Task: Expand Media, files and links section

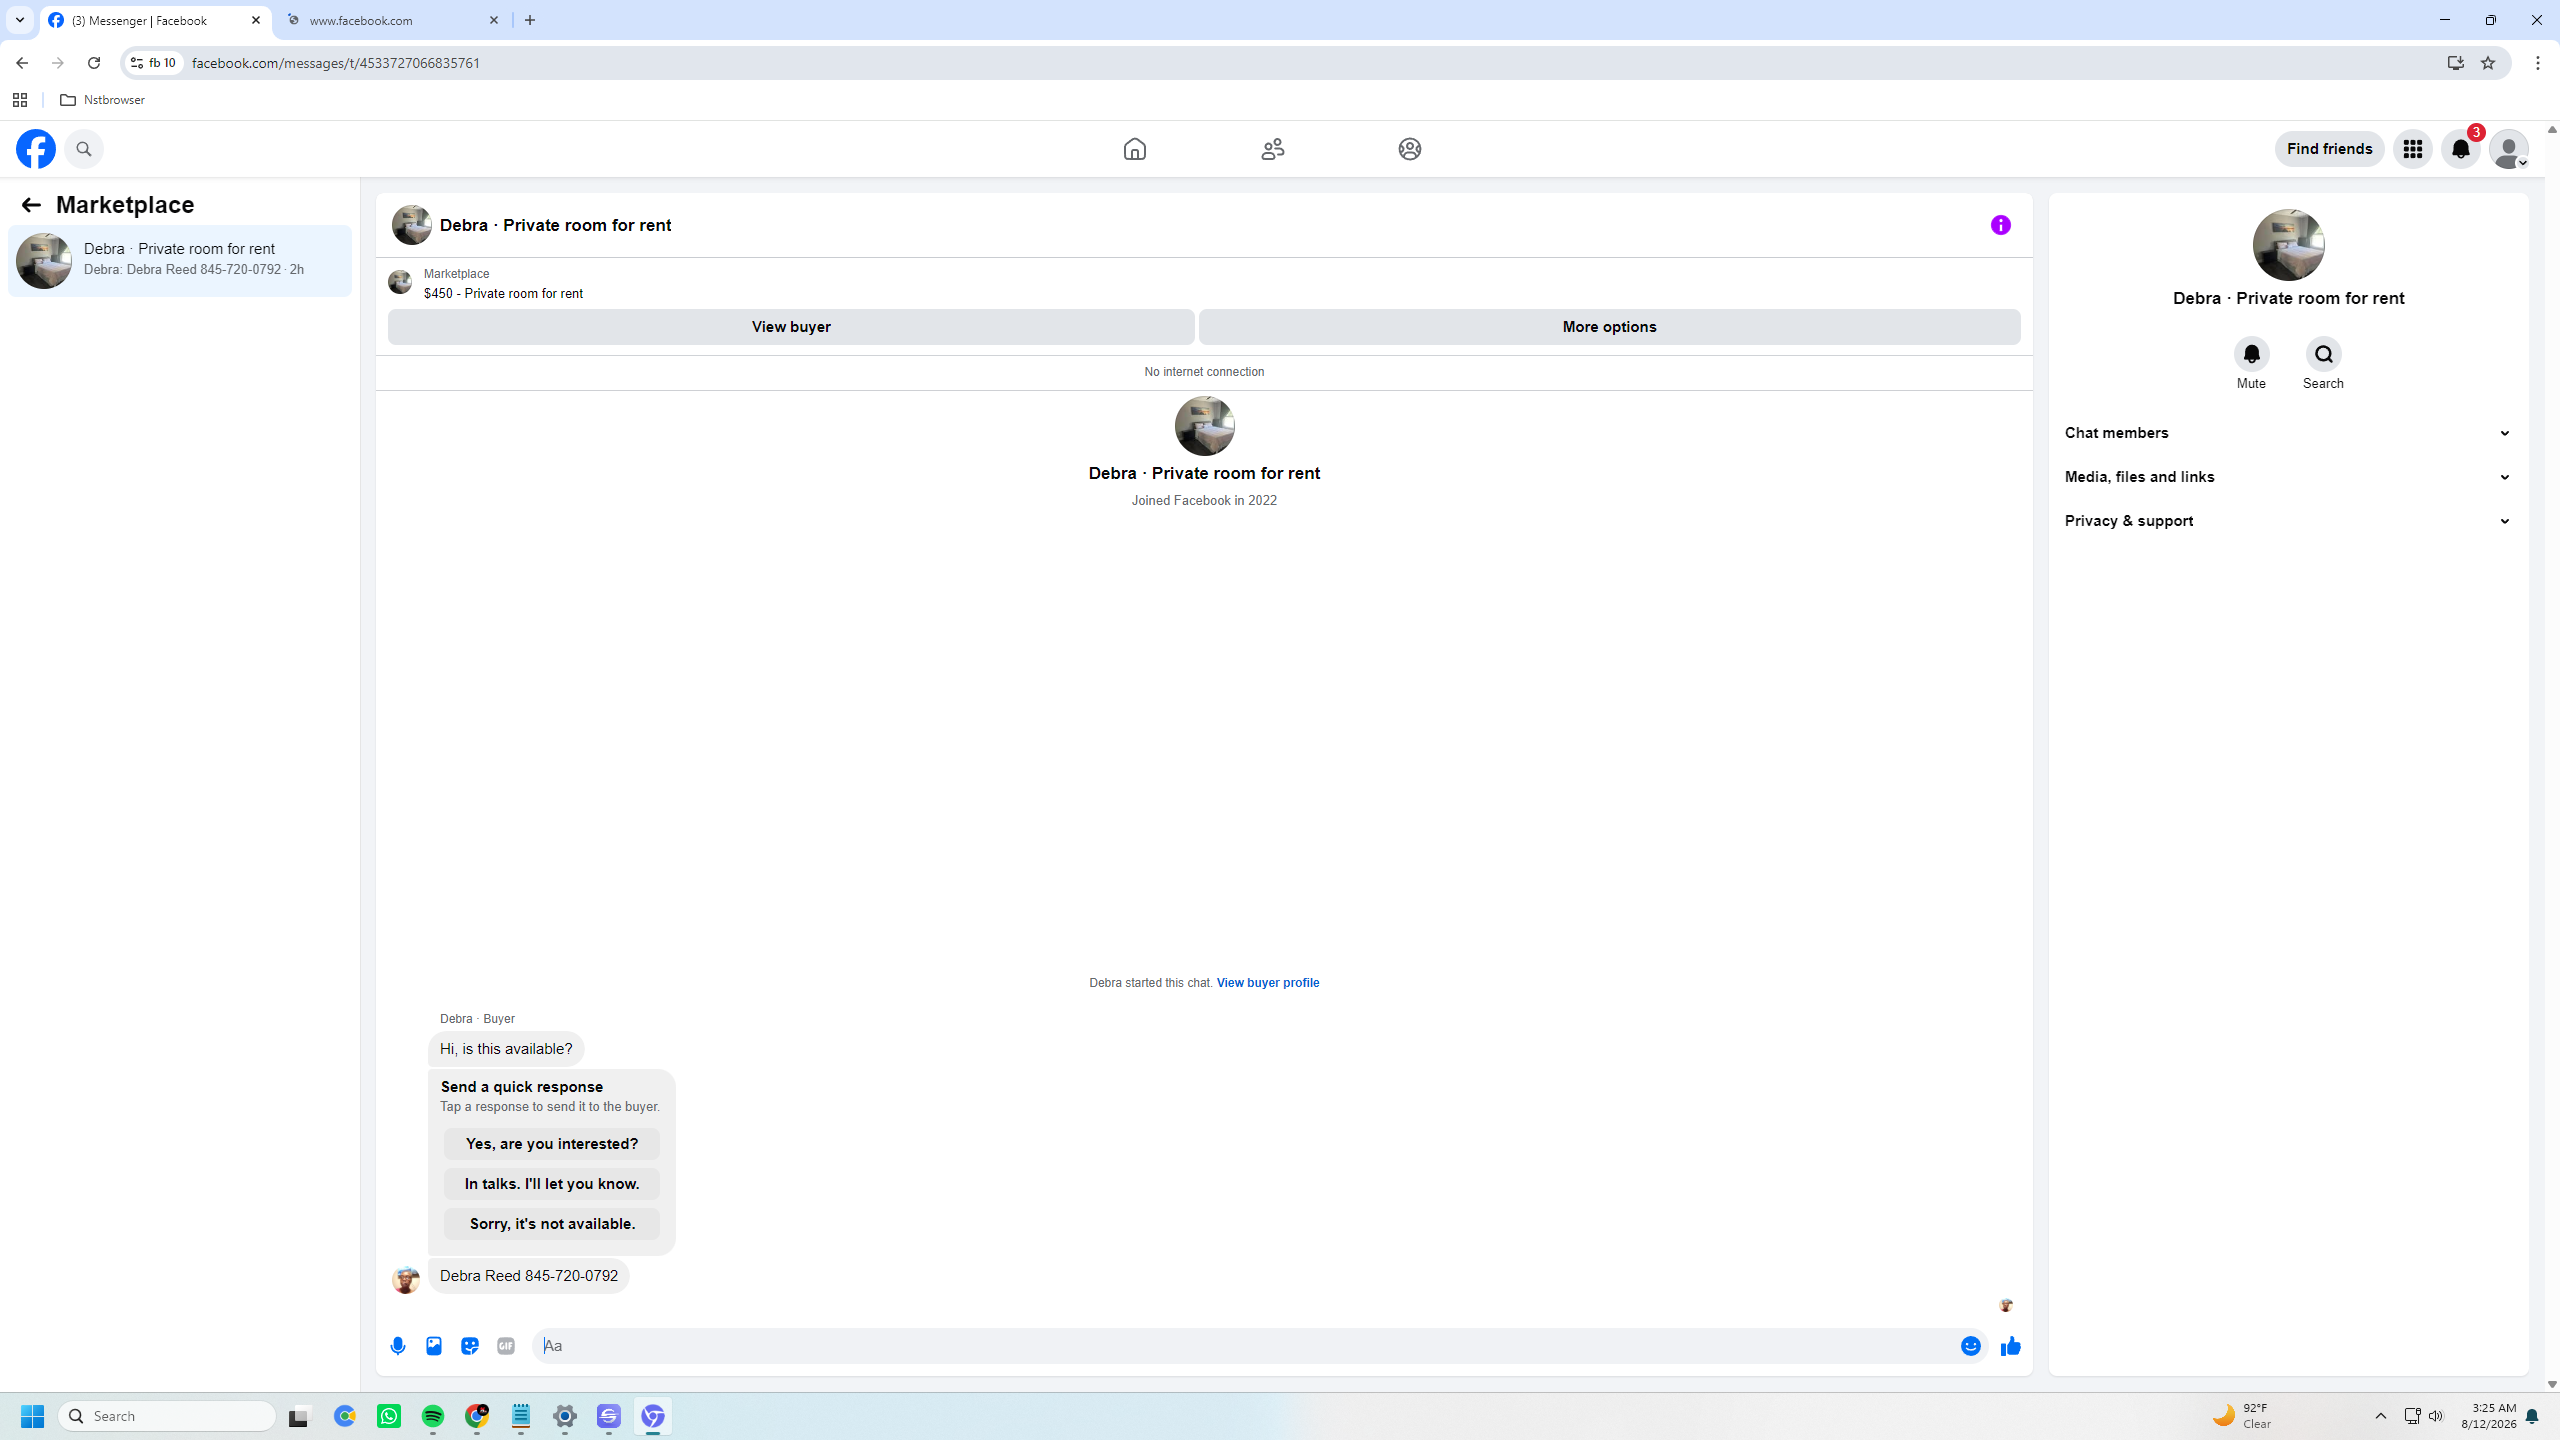Action: click(x=2288, y=477)
